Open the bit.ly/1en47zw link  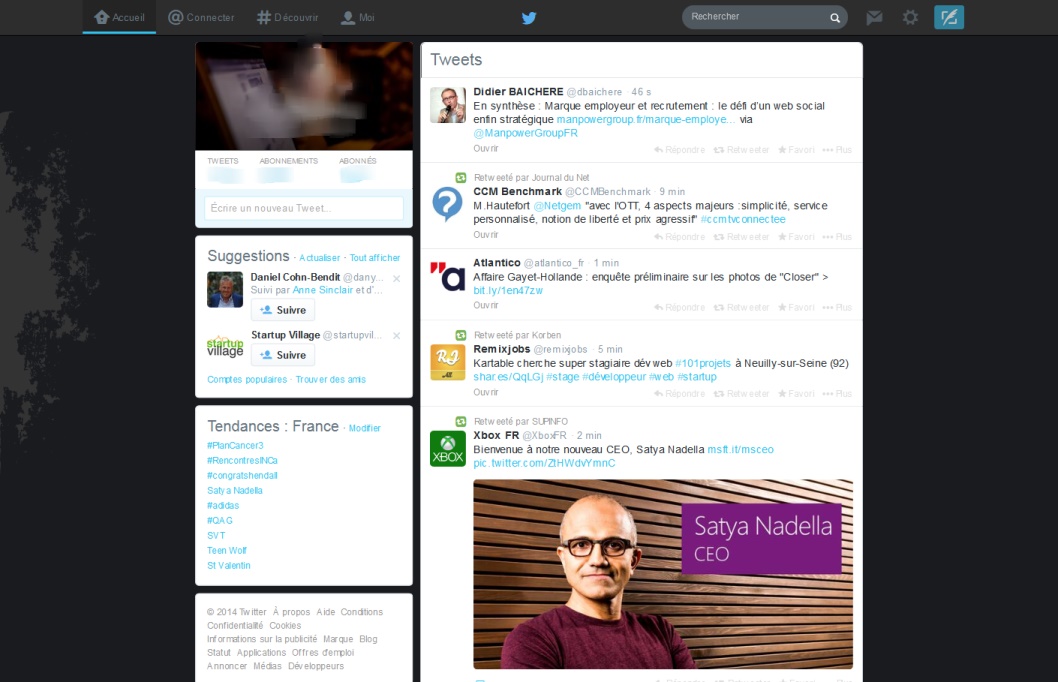[x=508, y=290]
